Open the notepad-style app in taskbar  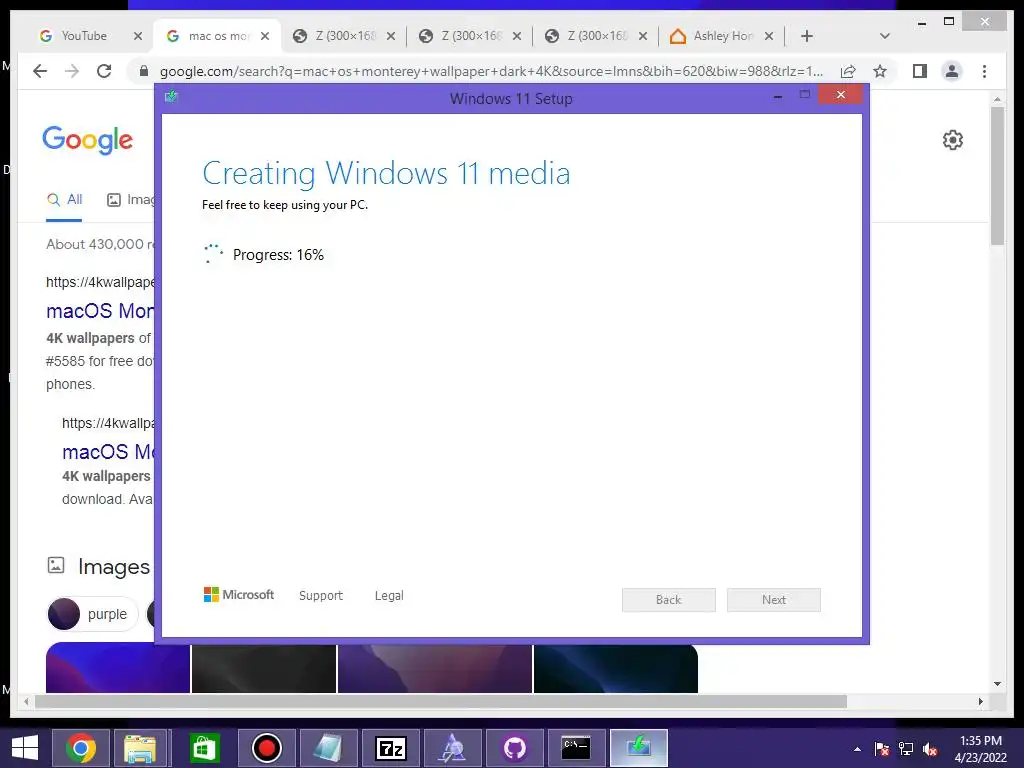coord(328,748)
